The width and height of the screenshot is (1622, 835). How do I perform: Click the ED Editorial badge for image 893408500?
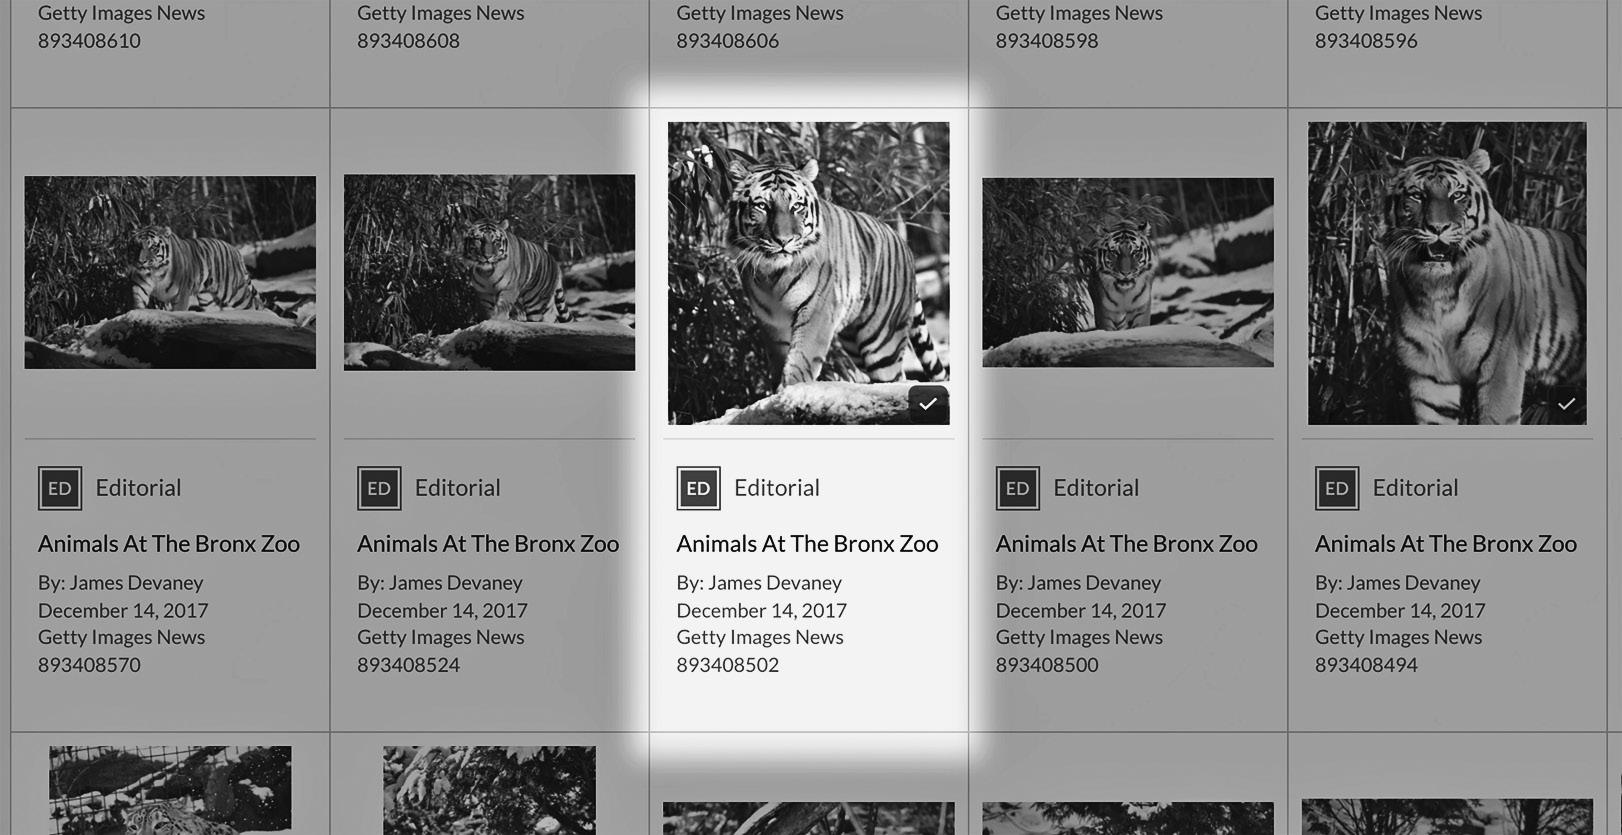click(x=1017, y=488)
